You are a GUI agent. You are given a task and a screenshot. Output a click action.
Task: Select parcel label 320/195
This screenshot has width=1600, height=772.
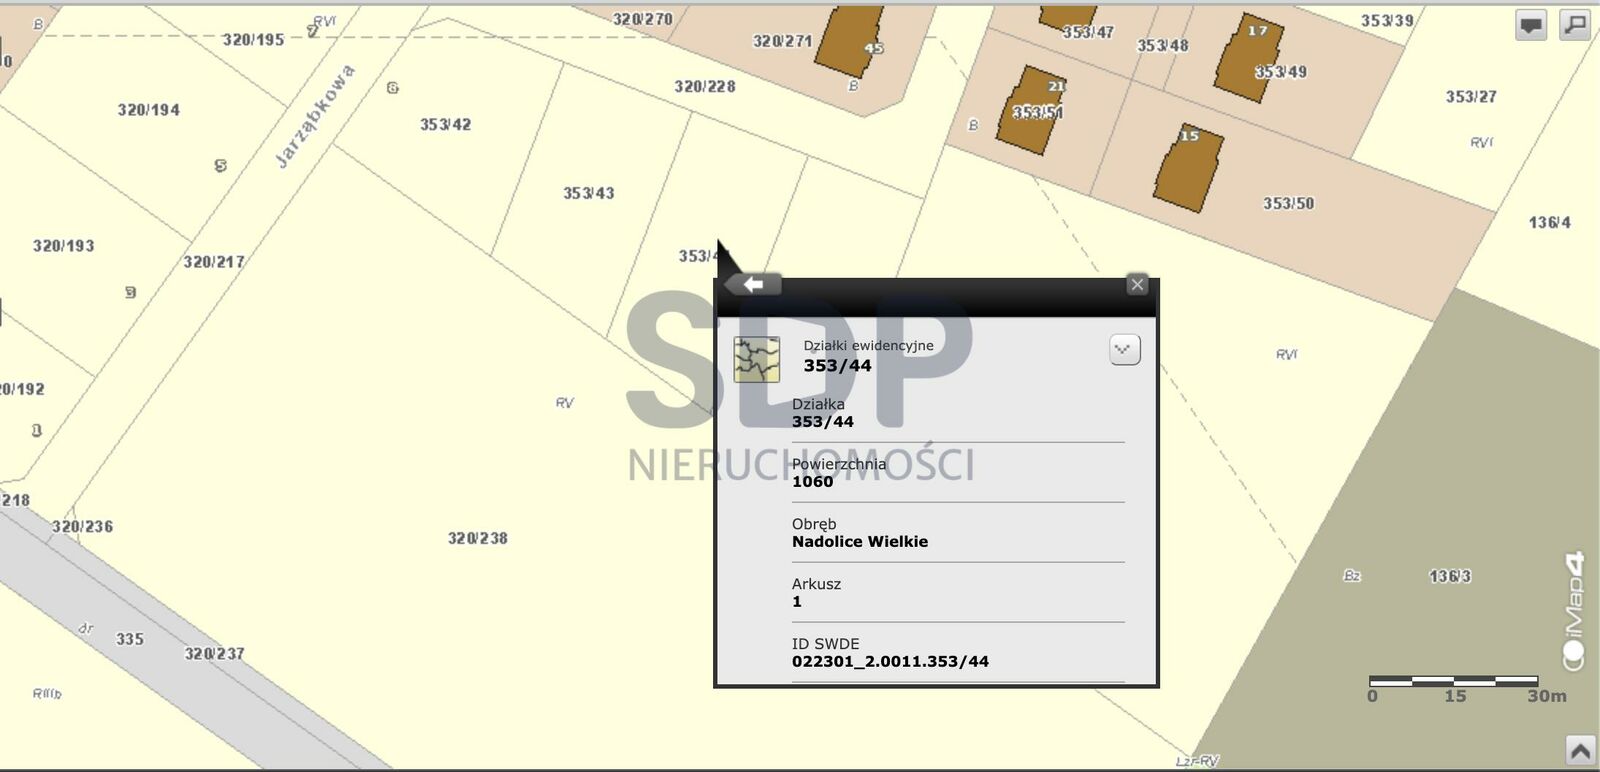pos(253,40)
